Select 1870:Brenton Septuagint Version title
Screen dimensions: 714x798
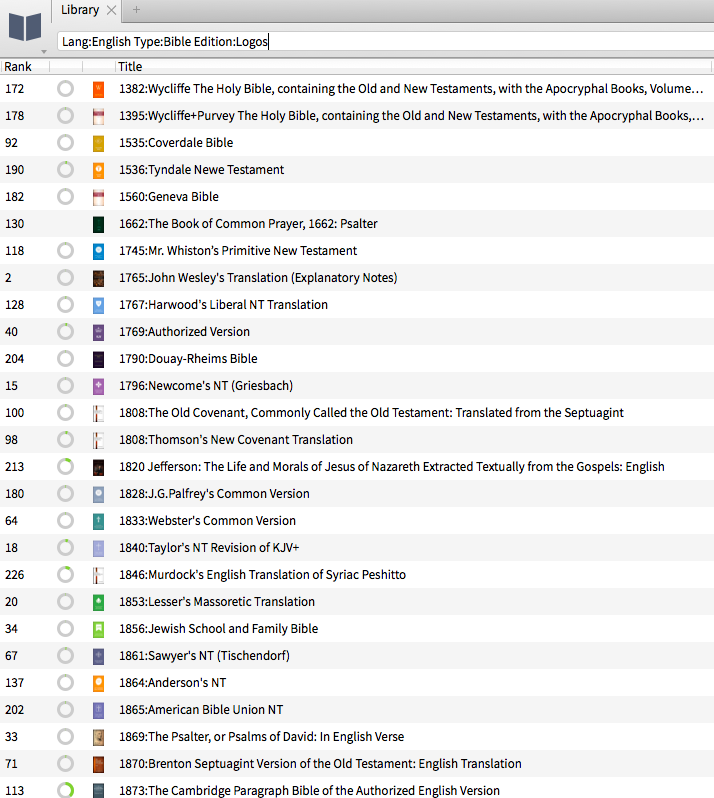321,763
